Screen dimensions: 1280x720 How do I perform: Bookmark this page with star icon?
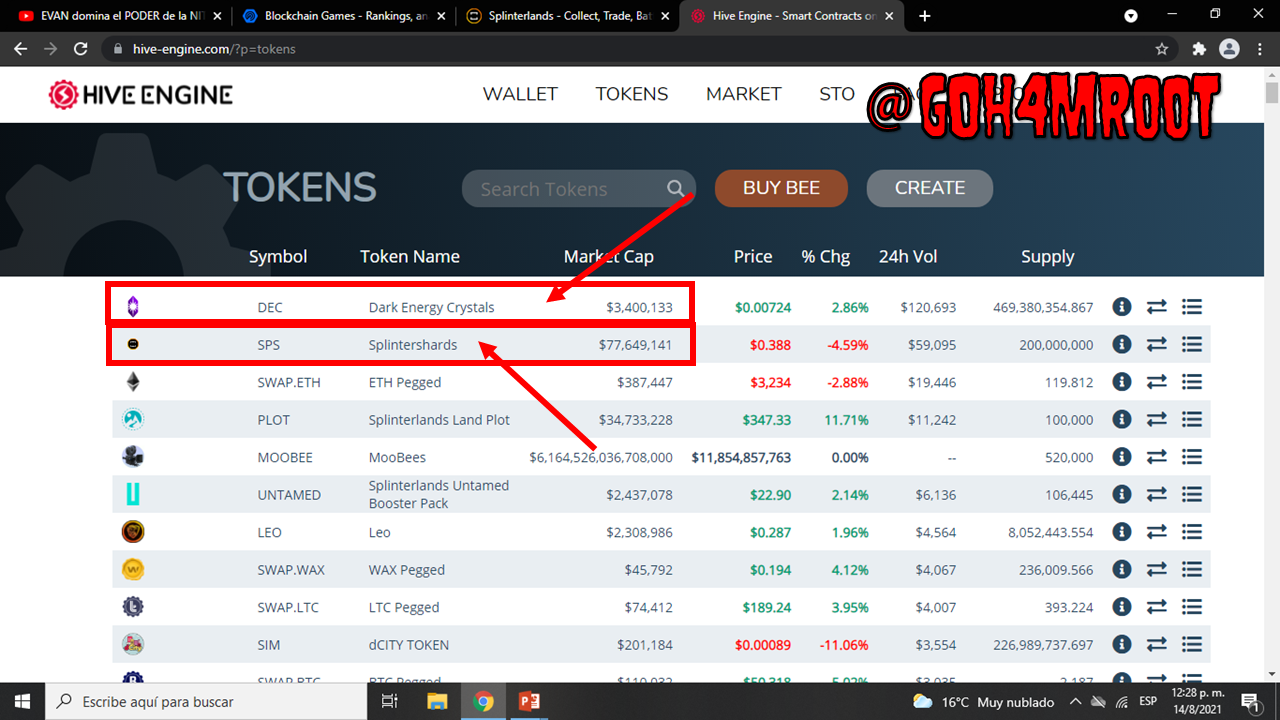click(1162, 49)
